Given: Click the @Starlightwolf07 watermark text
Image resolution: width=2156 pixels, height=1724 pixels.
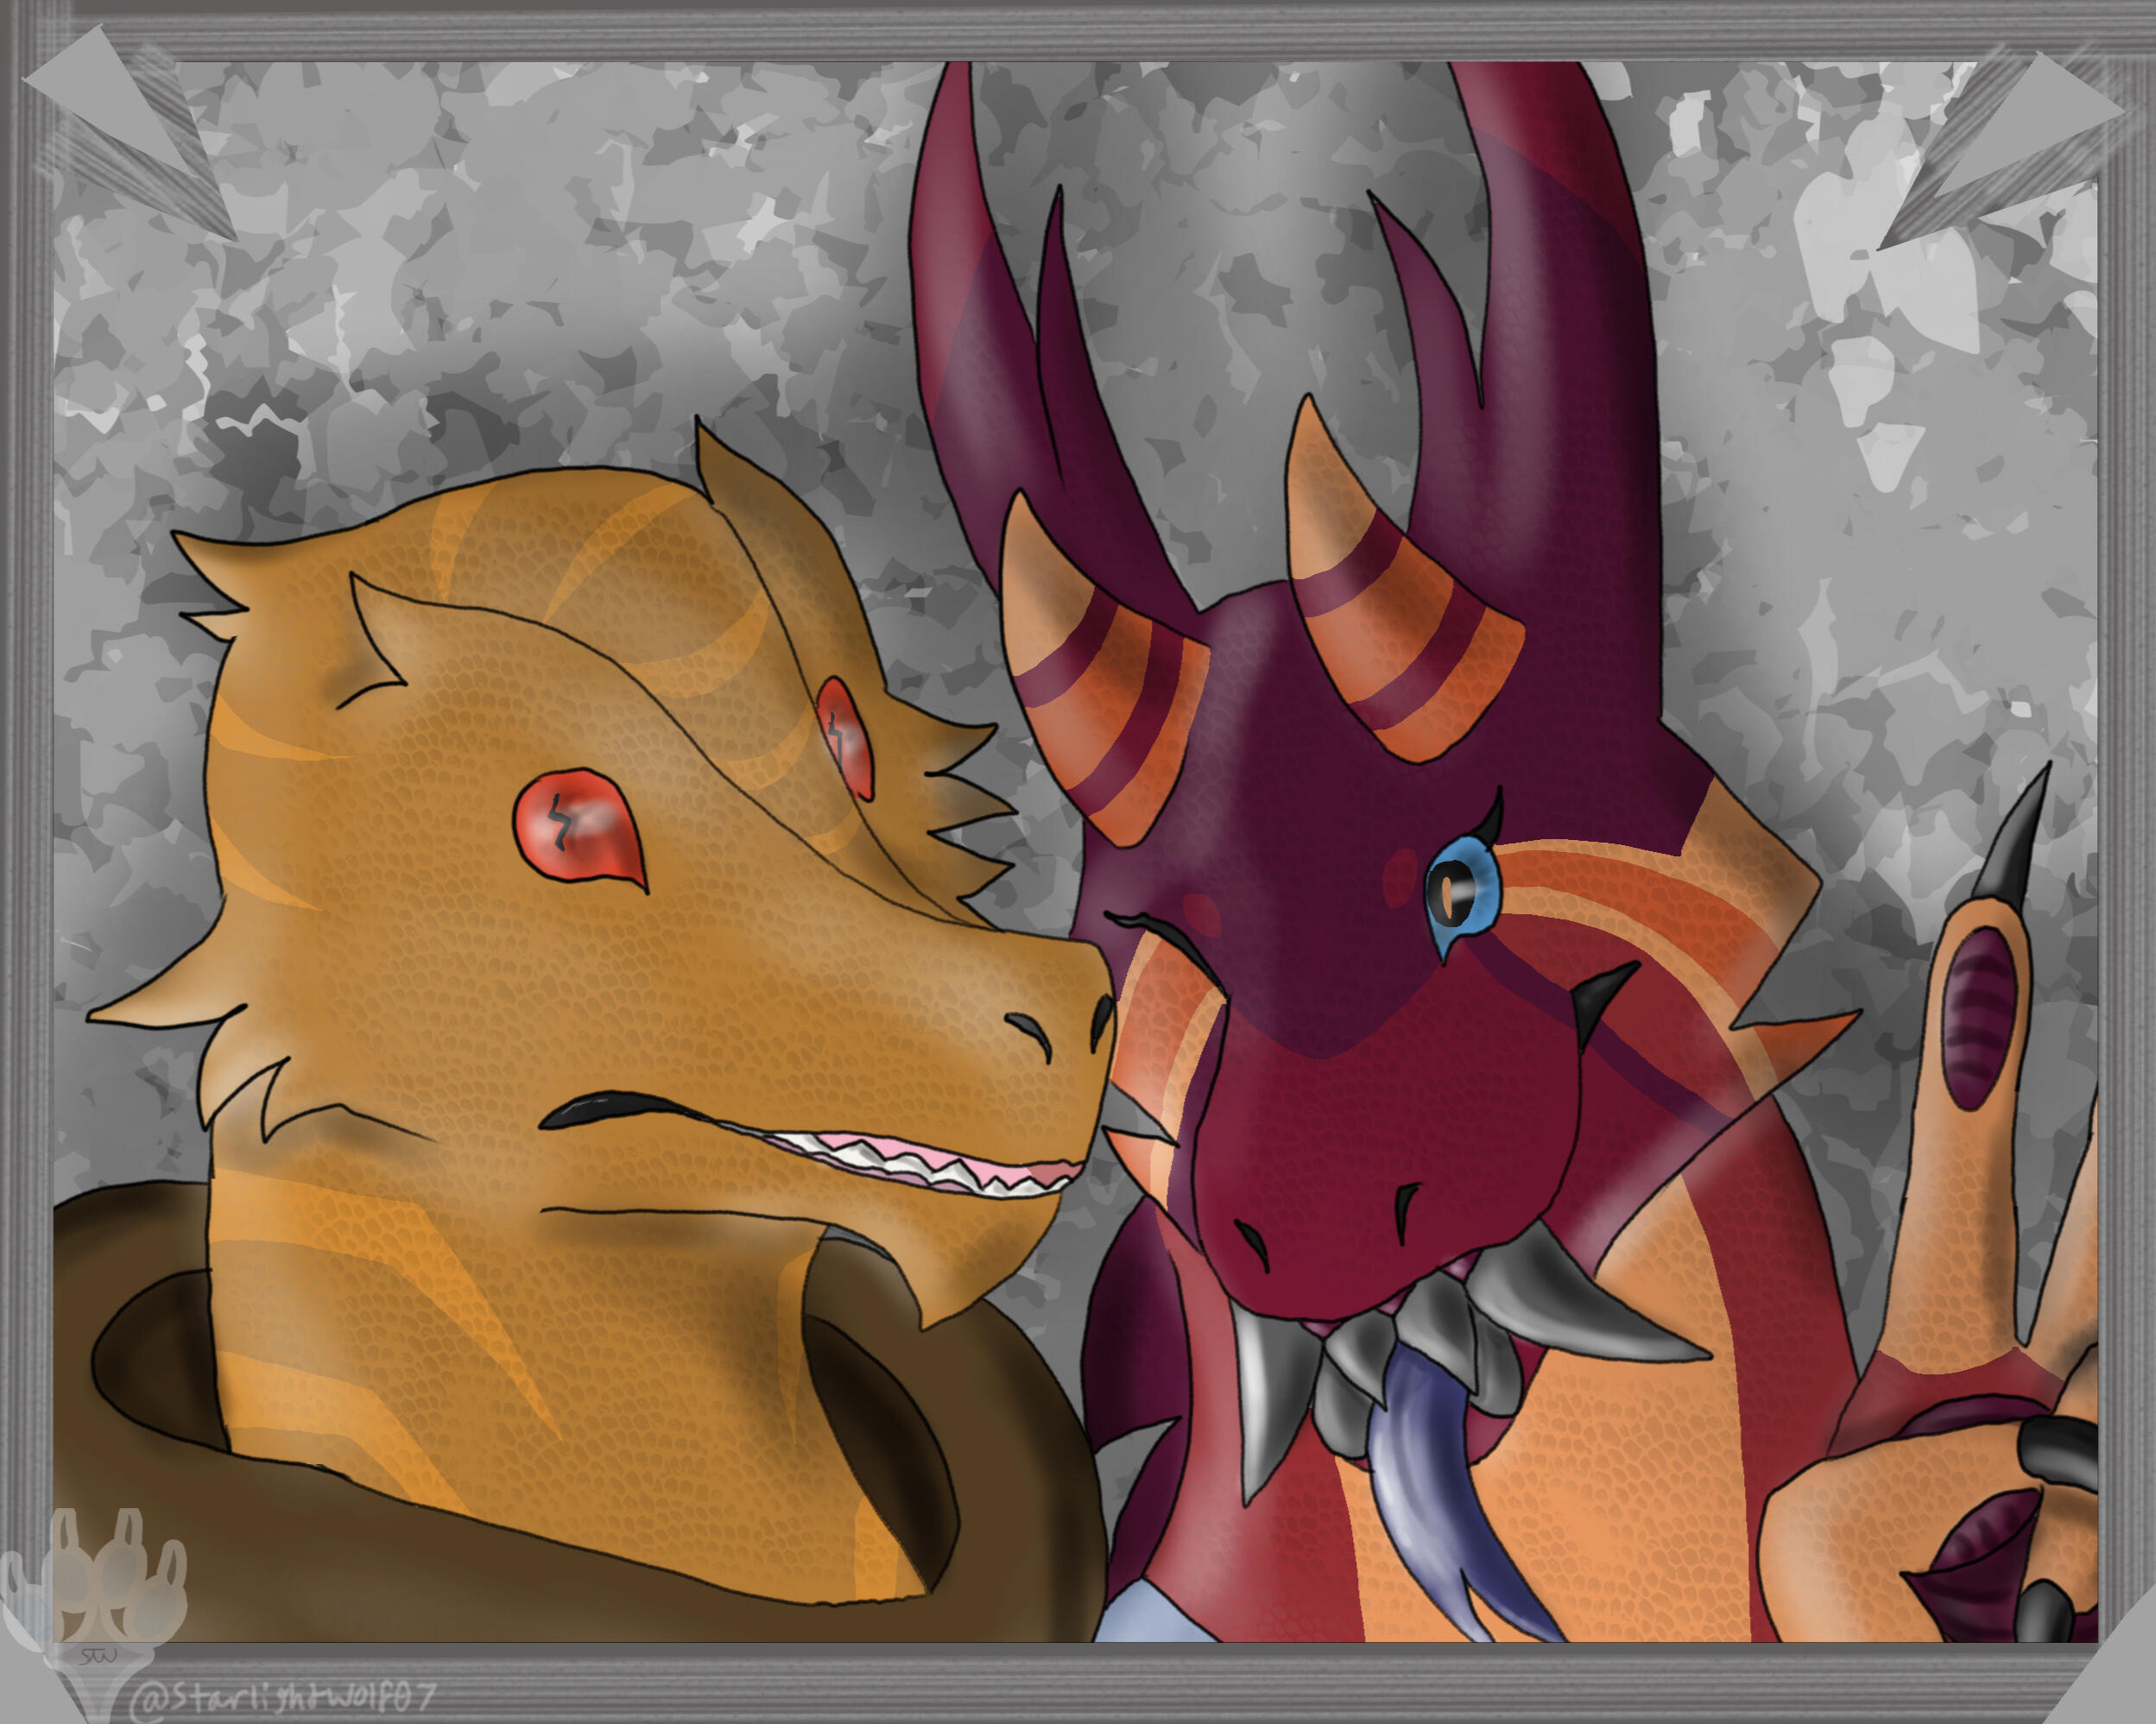Looking at the screenshot, I should (x=283, y=1696).
